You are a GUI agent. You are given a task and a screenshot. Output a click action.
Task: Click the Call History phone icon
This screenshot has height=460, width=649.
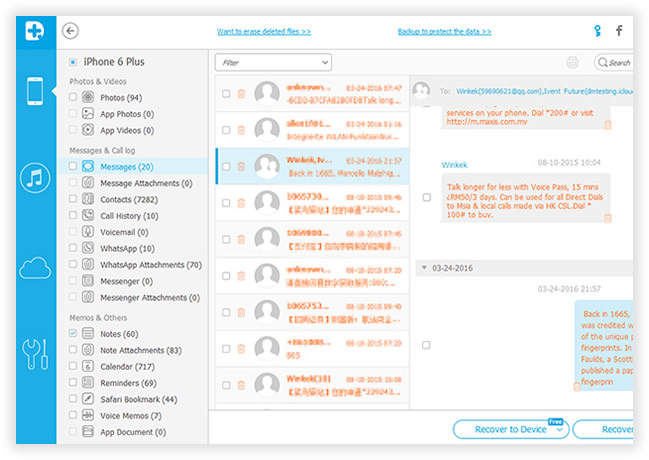pos(88,215)
